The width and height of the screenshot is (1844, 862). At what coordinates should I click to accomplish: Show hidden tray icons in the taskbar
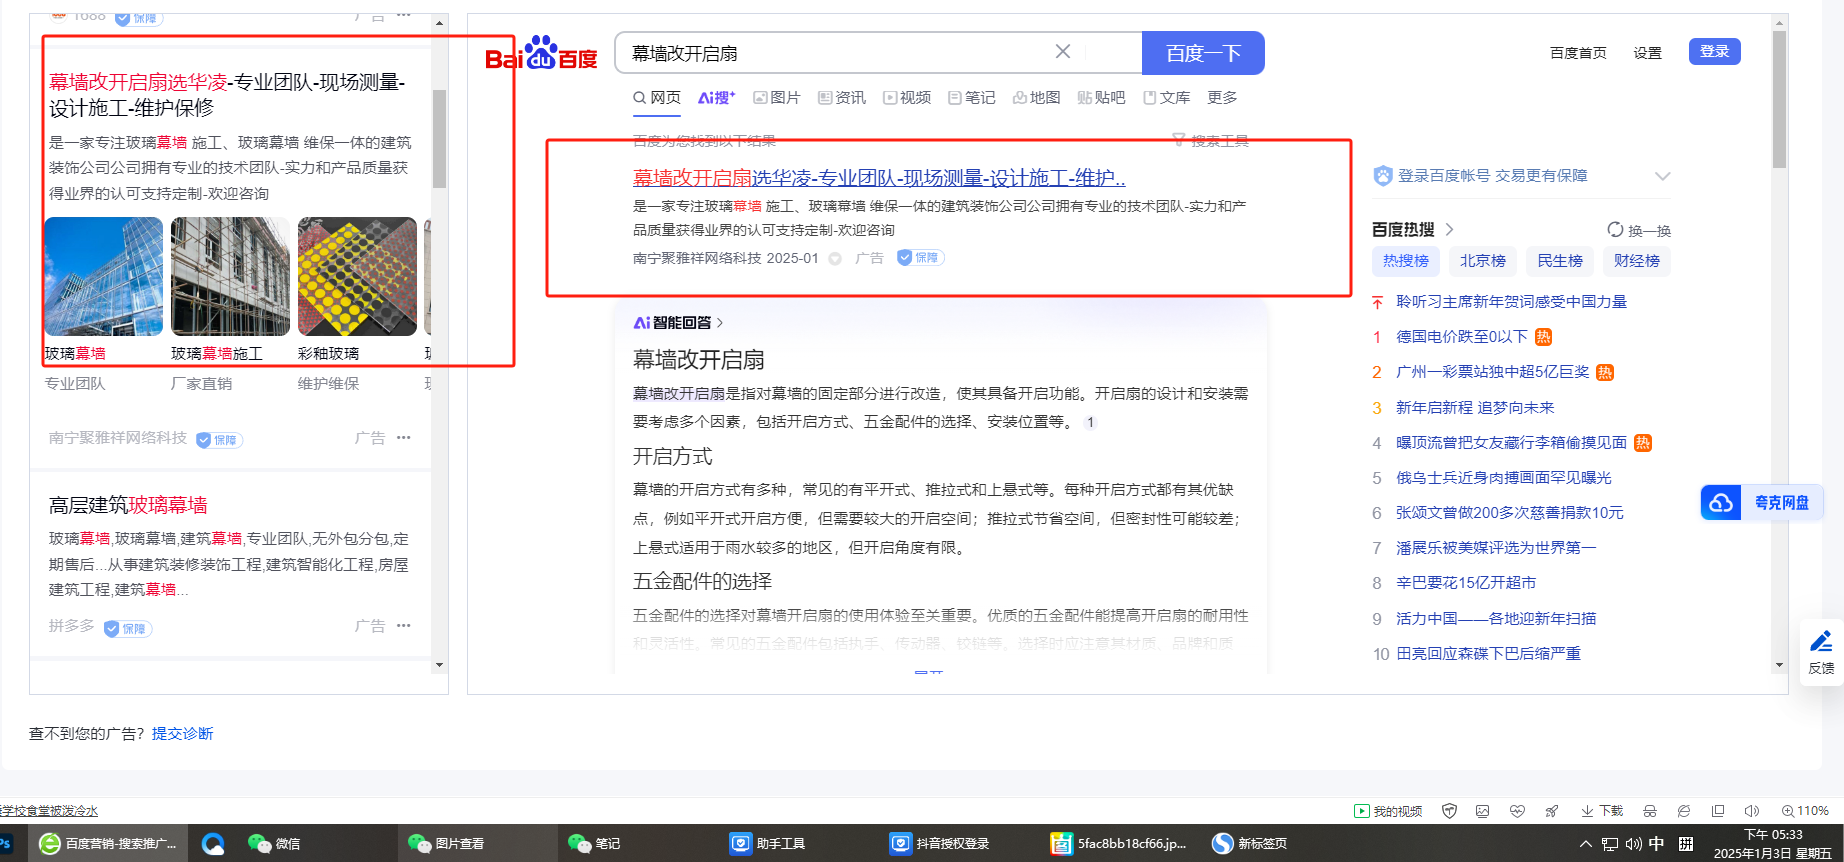click(1585, 844)
